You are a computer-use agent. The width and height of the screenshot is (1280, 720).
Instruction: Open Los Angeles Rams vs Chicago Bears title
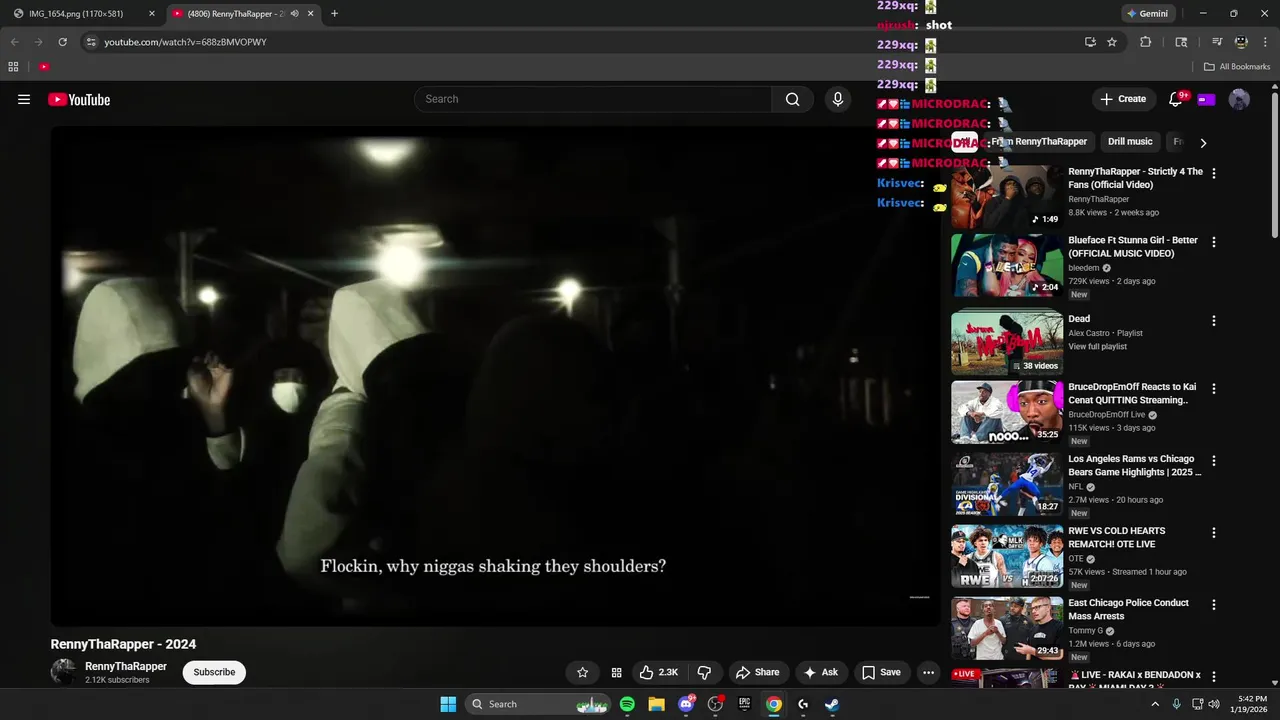click(x=1135, y=465)
